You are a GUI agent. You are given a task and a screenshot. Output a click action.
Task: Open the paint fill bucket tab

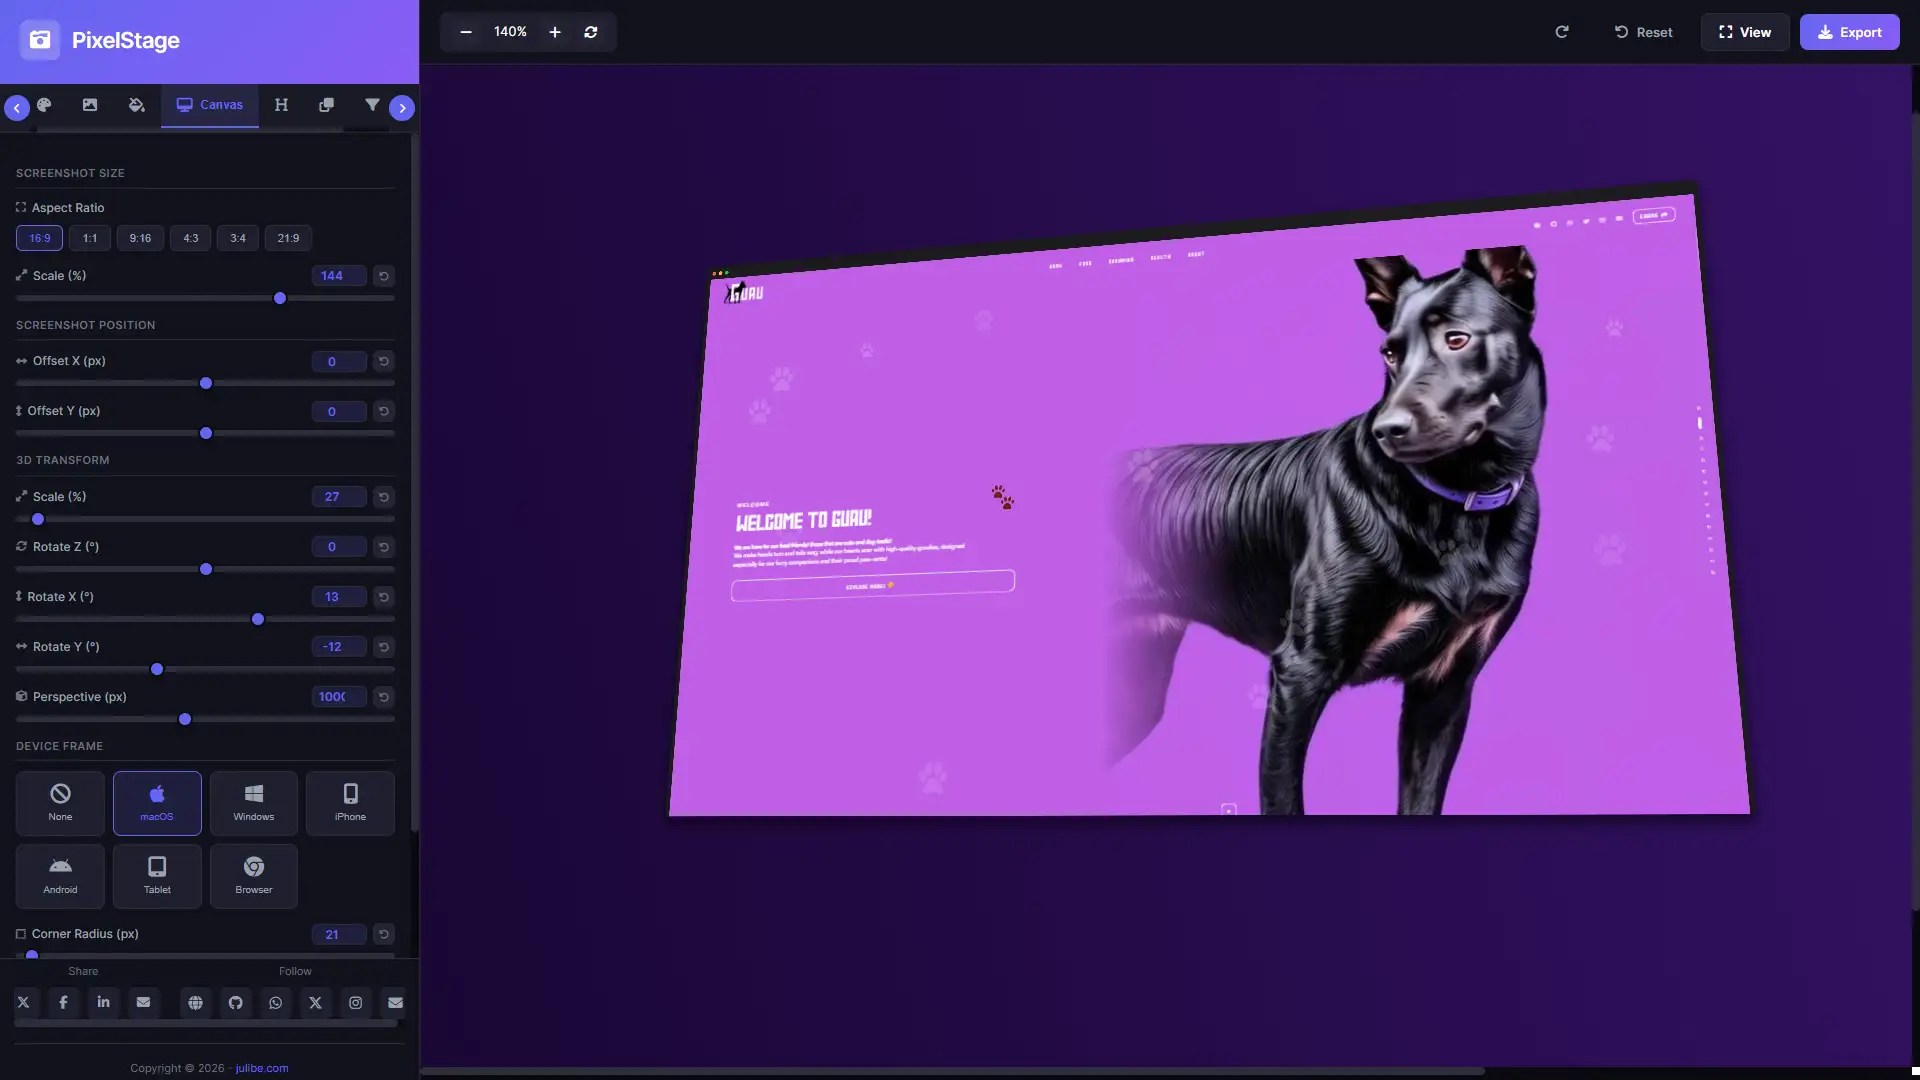click(x=137, y=105)
